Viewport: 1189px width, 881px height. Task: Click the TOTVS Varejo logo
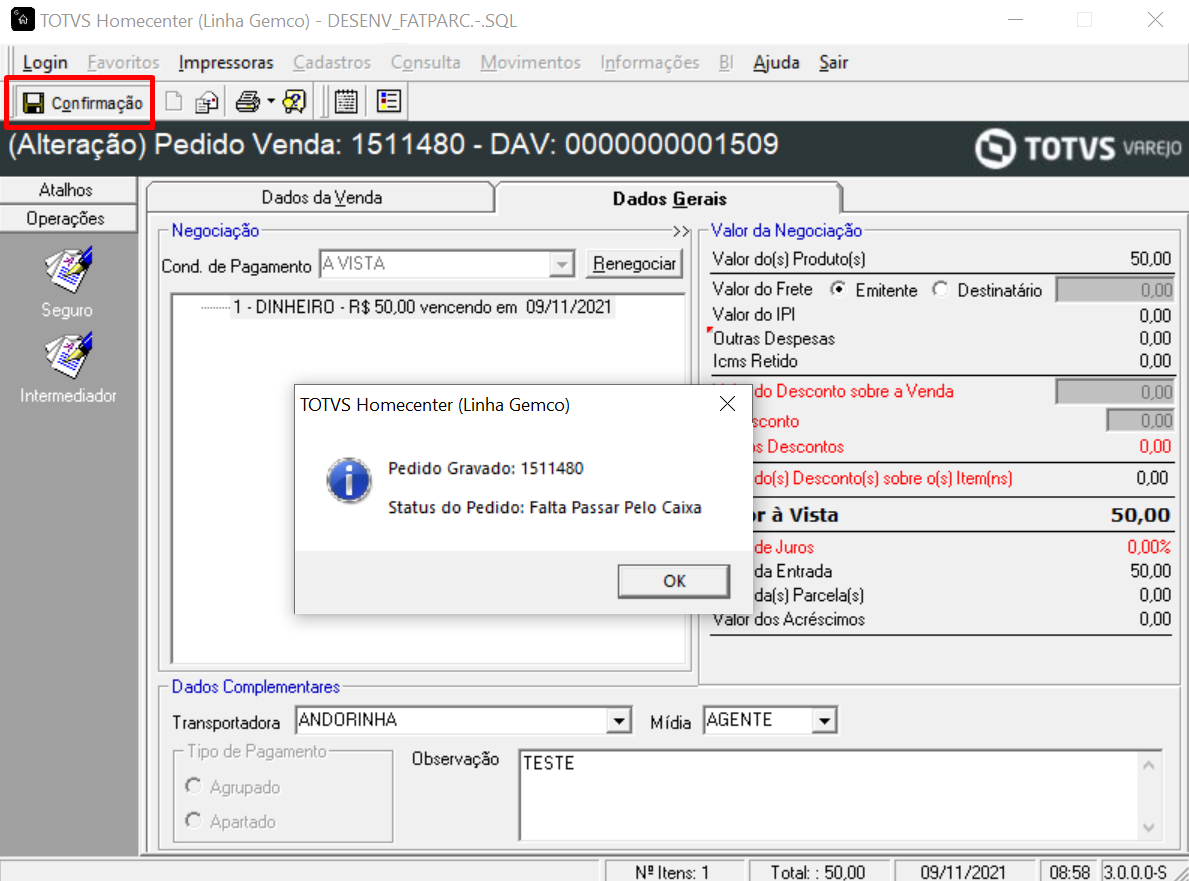click(1078, 148)
